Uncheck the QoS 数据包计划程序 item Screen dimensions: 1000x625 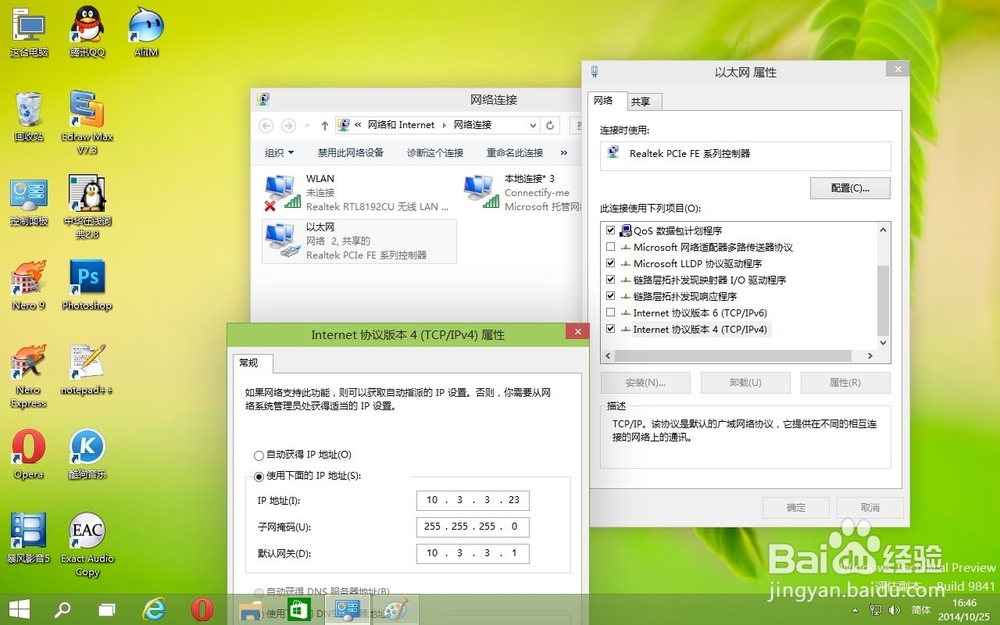tap(610, 229)
